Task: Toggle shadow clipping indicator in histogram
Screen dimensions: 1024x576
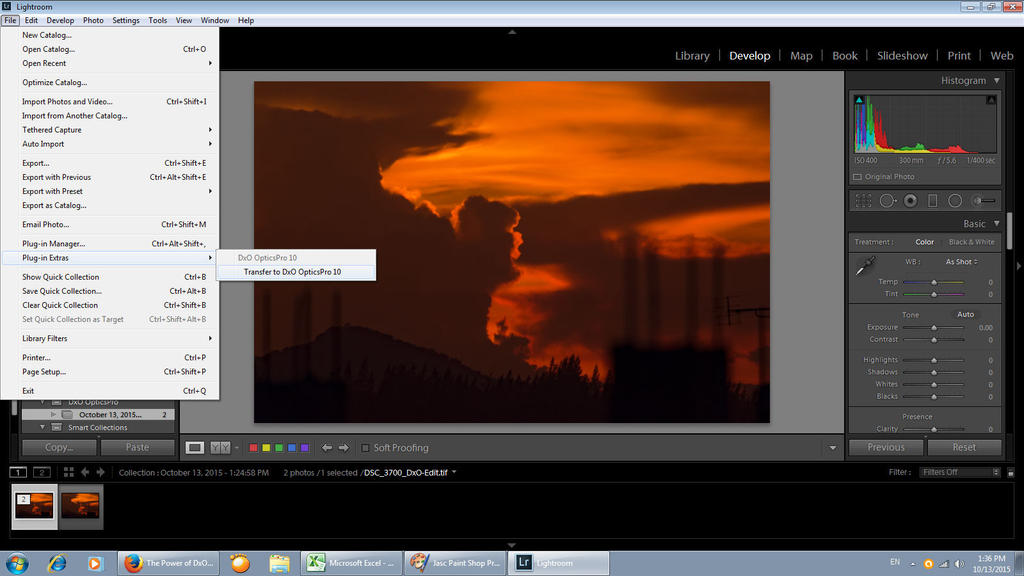Action: (x=858, y=100)
